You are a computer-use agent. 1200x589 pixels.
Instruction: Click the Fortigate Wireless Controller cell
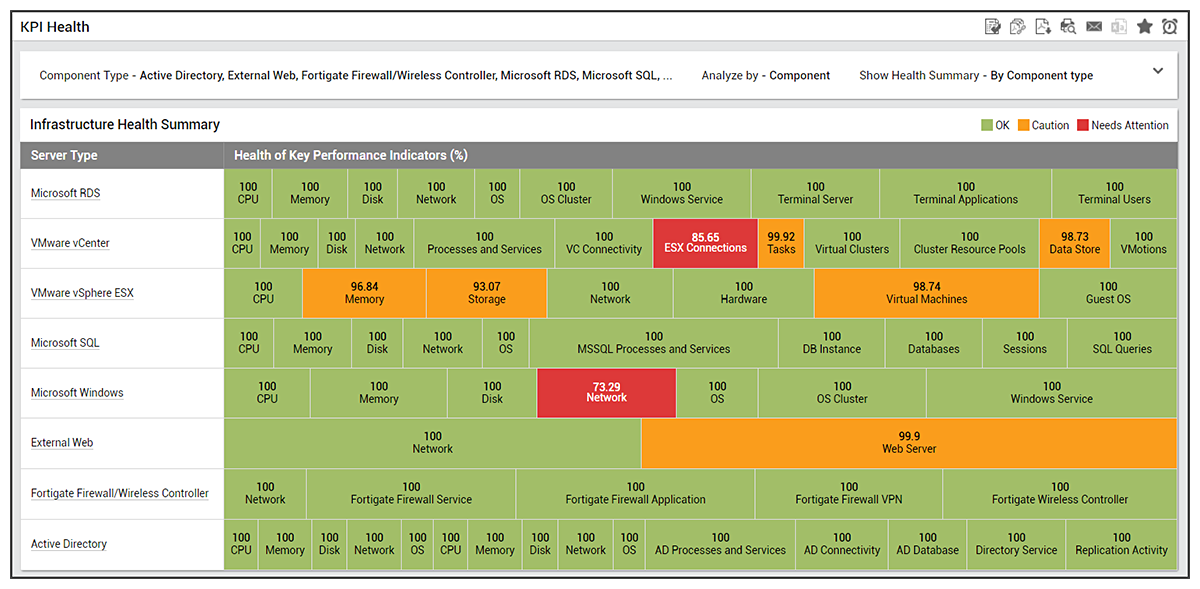coord(1059,494)
